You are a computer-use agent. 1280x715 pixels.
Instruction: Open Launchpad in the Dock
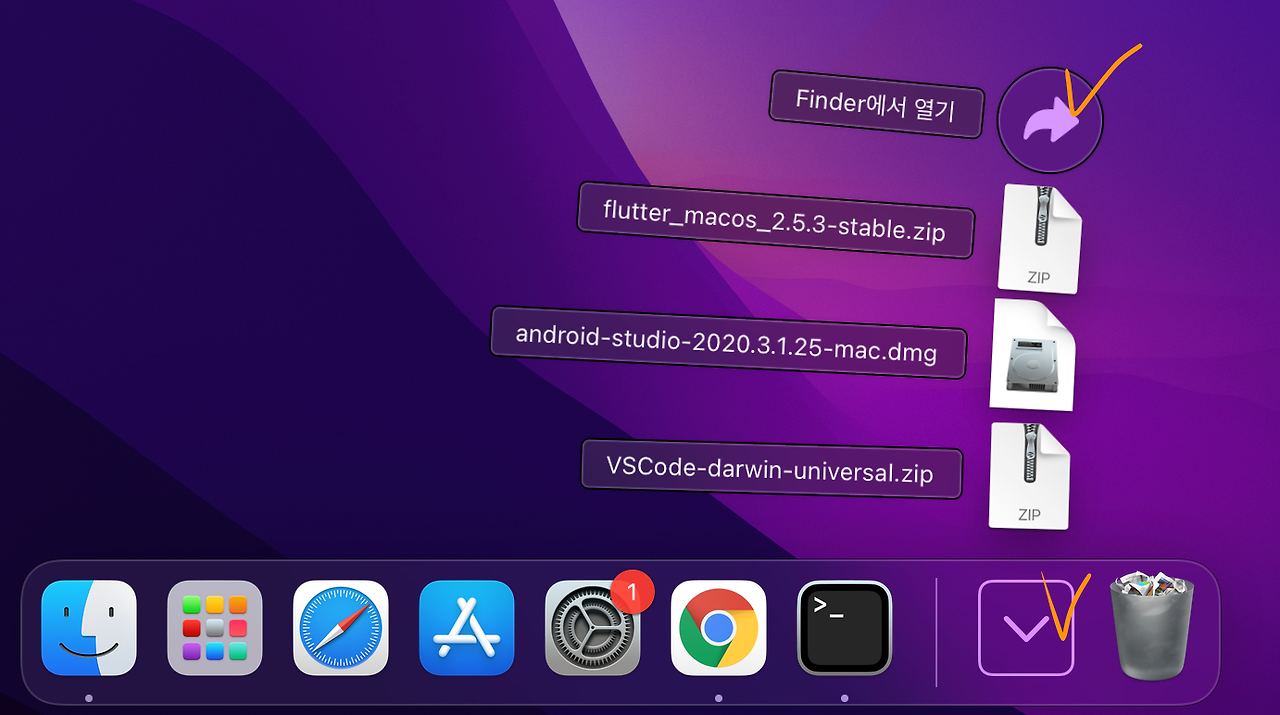215,628
